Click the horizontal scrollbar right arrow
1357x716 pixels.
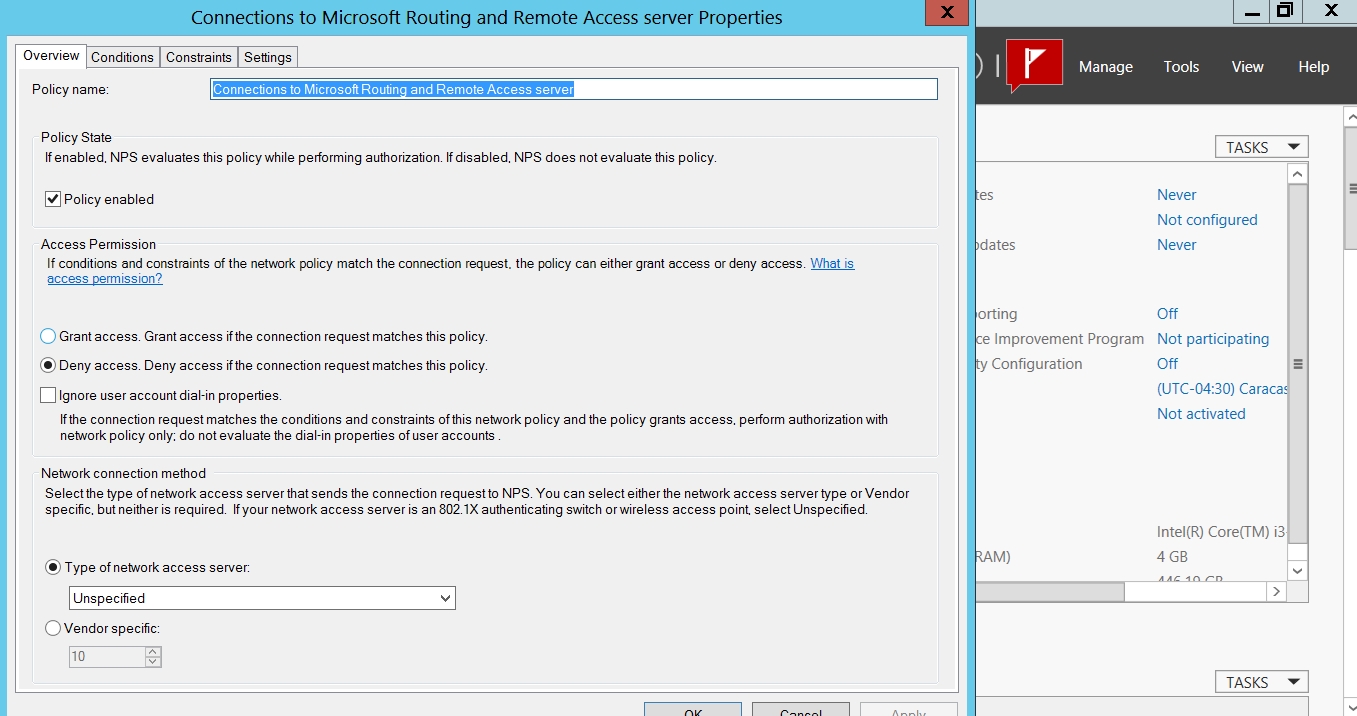1275,592
